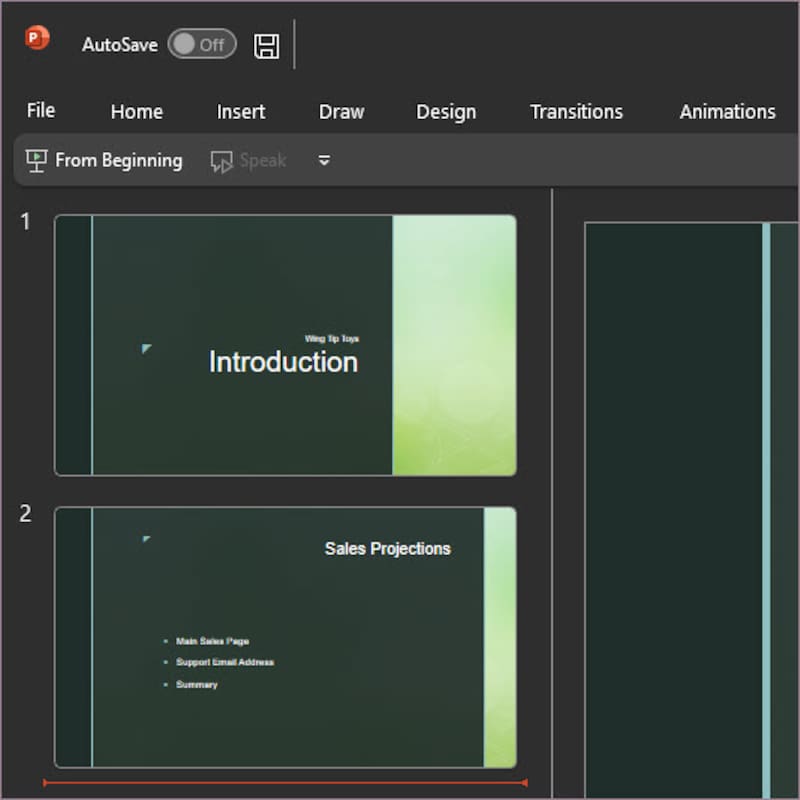
Task: Switch to the Home ribbon tab
Action: (136, 112)
